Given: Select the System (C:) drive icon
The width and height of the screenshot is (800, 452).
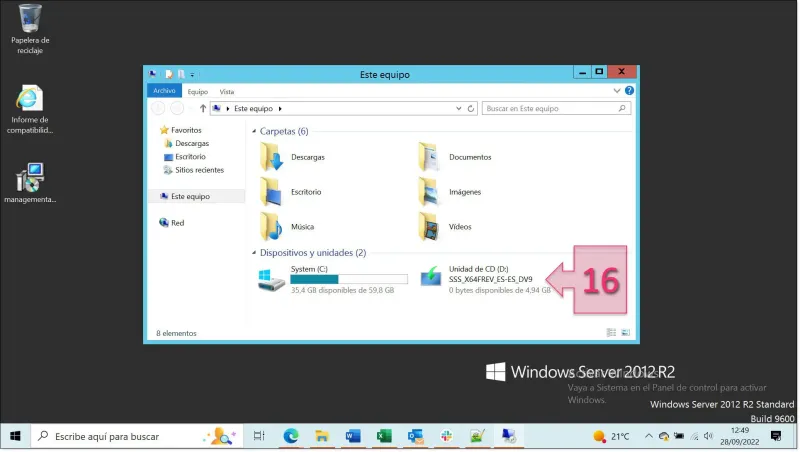Looking at the screenshot, I should coord(271,280).
